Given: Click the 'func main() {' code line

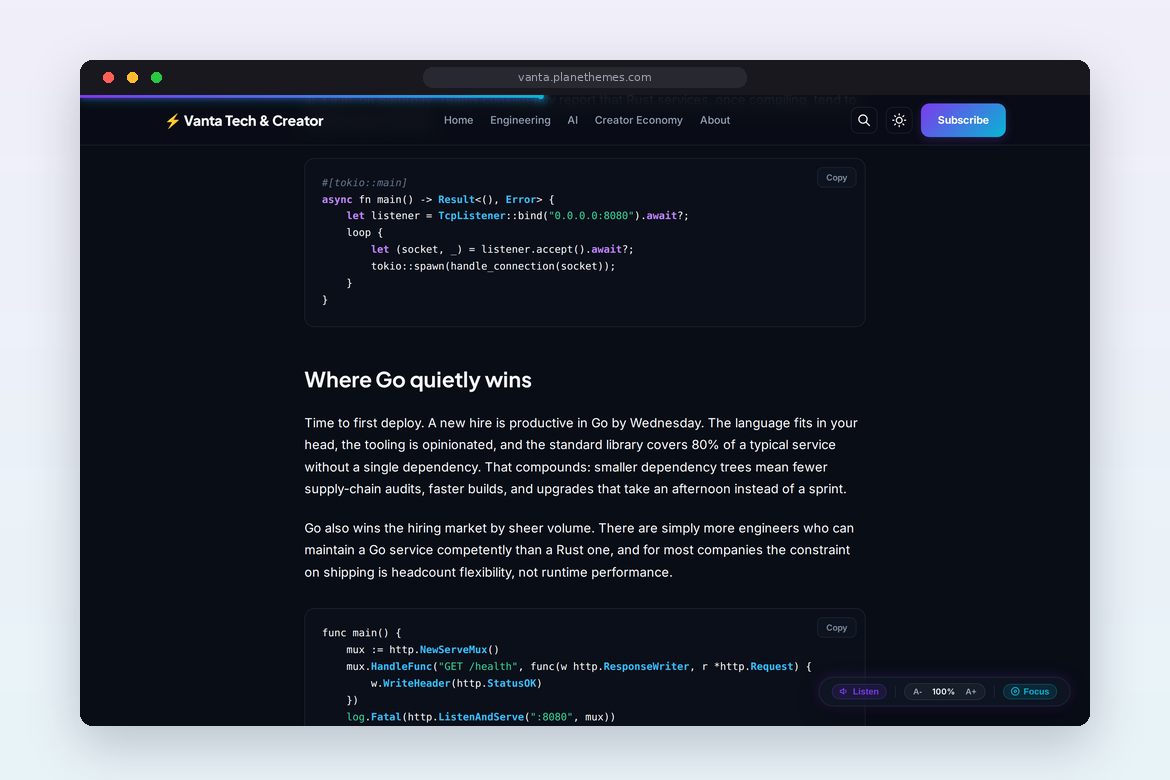Looking at the screenshot, I should 361,632.
